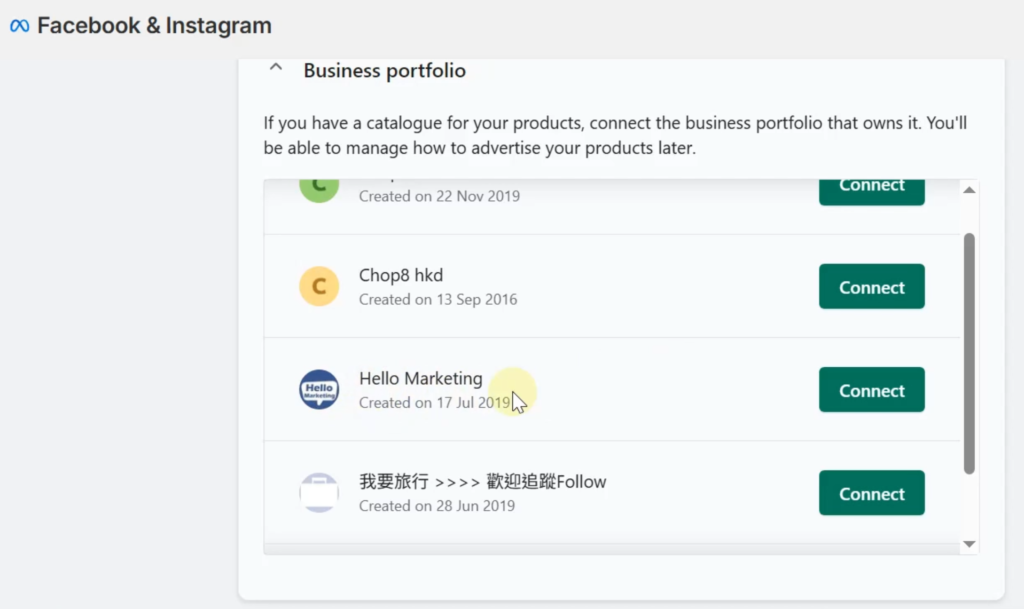Screen dimensions: 1024x609
Task: Click the briefcase avatar of 我要旅行 portfolio
Action: coord(319,493)
